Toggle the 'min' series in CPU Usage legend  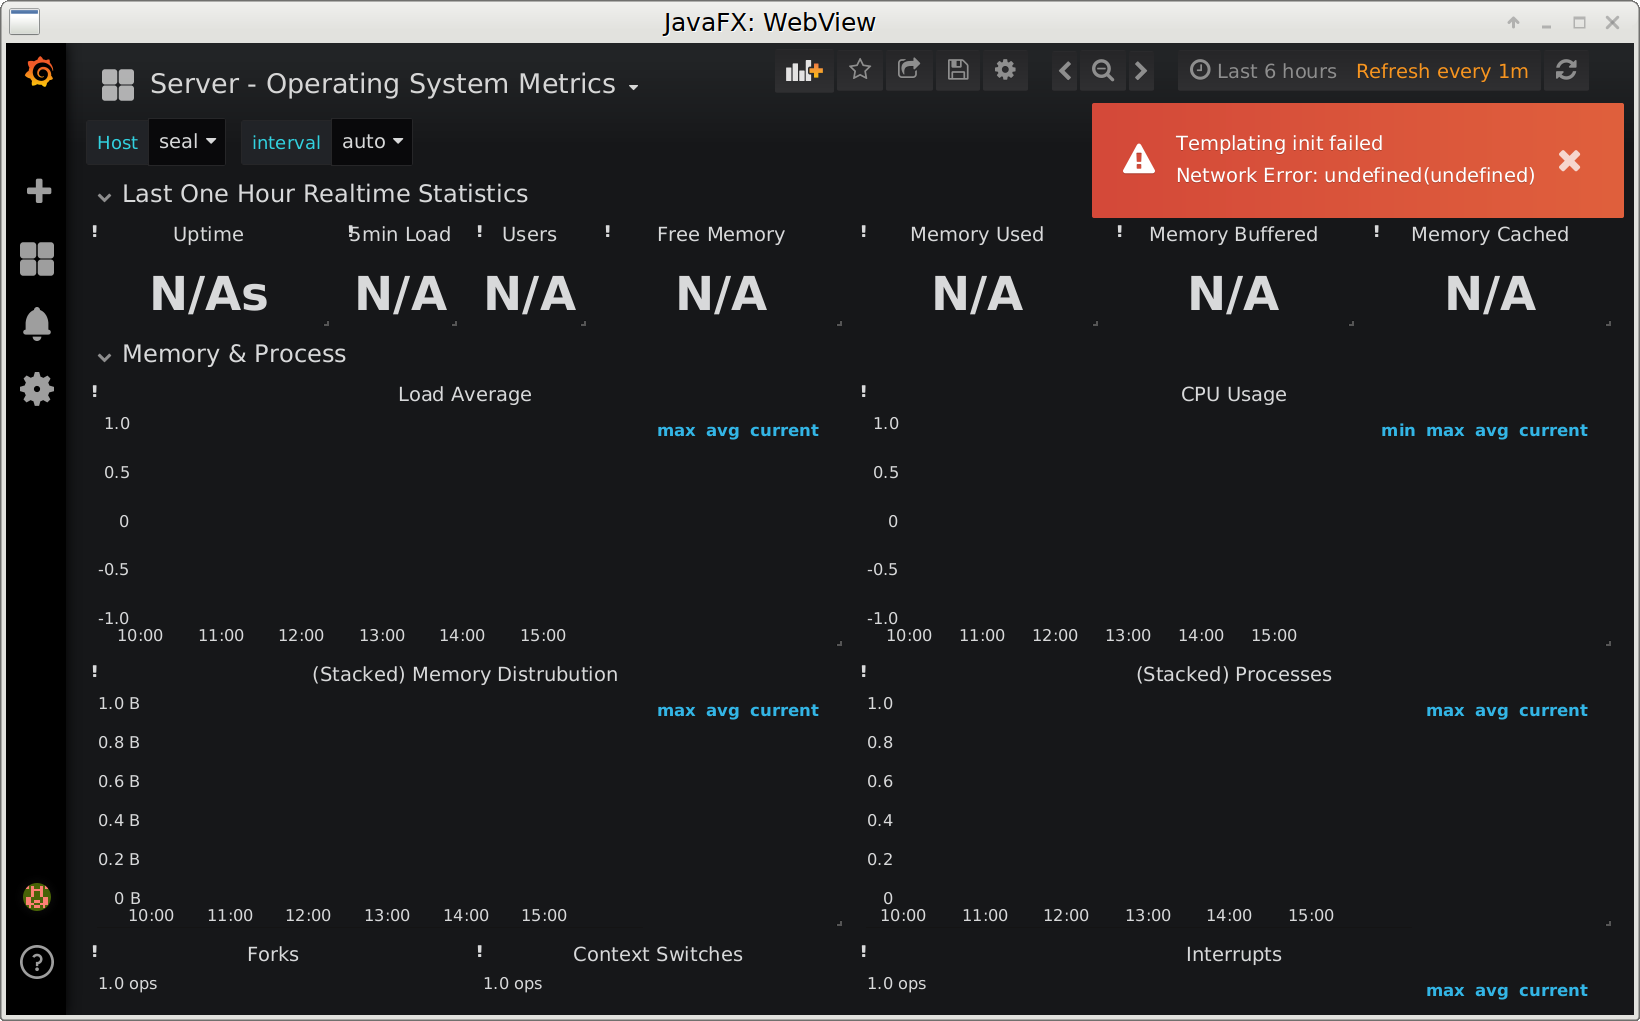pyautogui.click(x=1398, y=430)
